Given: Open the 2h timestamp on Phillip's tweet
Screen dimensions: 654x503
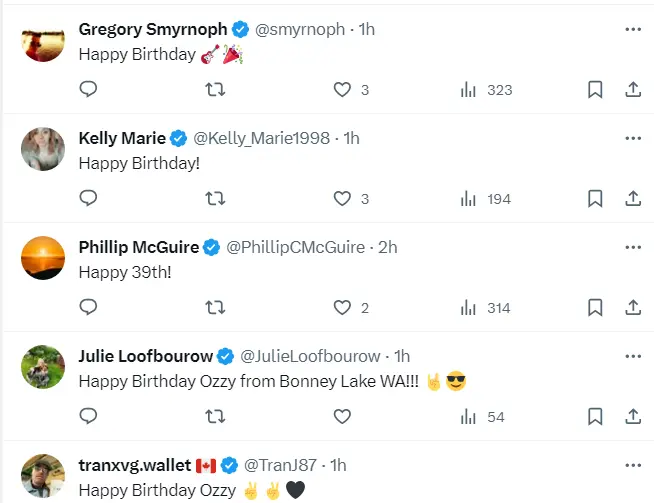Looking at the screenshot, I should tap(388, 247).
